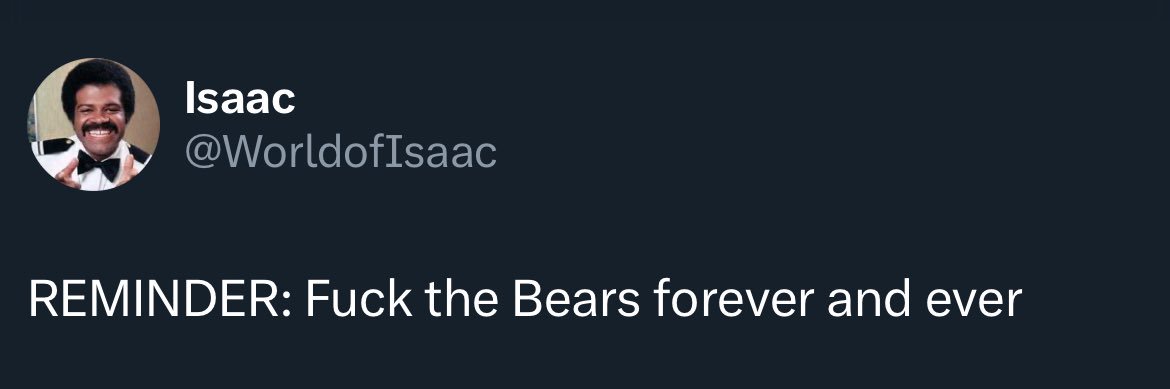The width and height of the screenshot is (1170, 389).
Task: Open Isaac's circular profile picture
Action: point(93,124)
